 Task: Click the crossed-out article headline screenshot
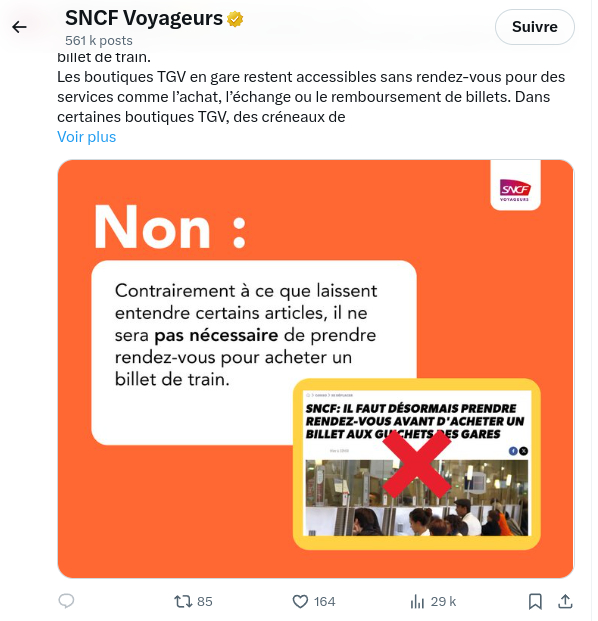(417, 464)
